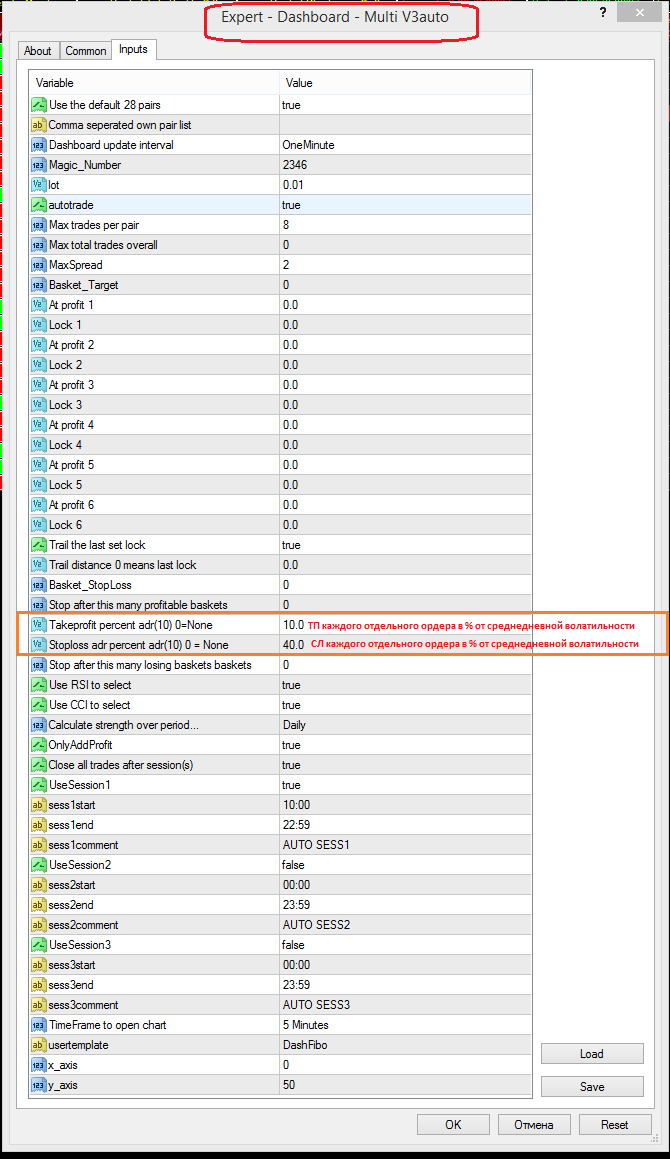Click the Takeprofit value 10.0
670x1159 pixels.
point(294,625)
